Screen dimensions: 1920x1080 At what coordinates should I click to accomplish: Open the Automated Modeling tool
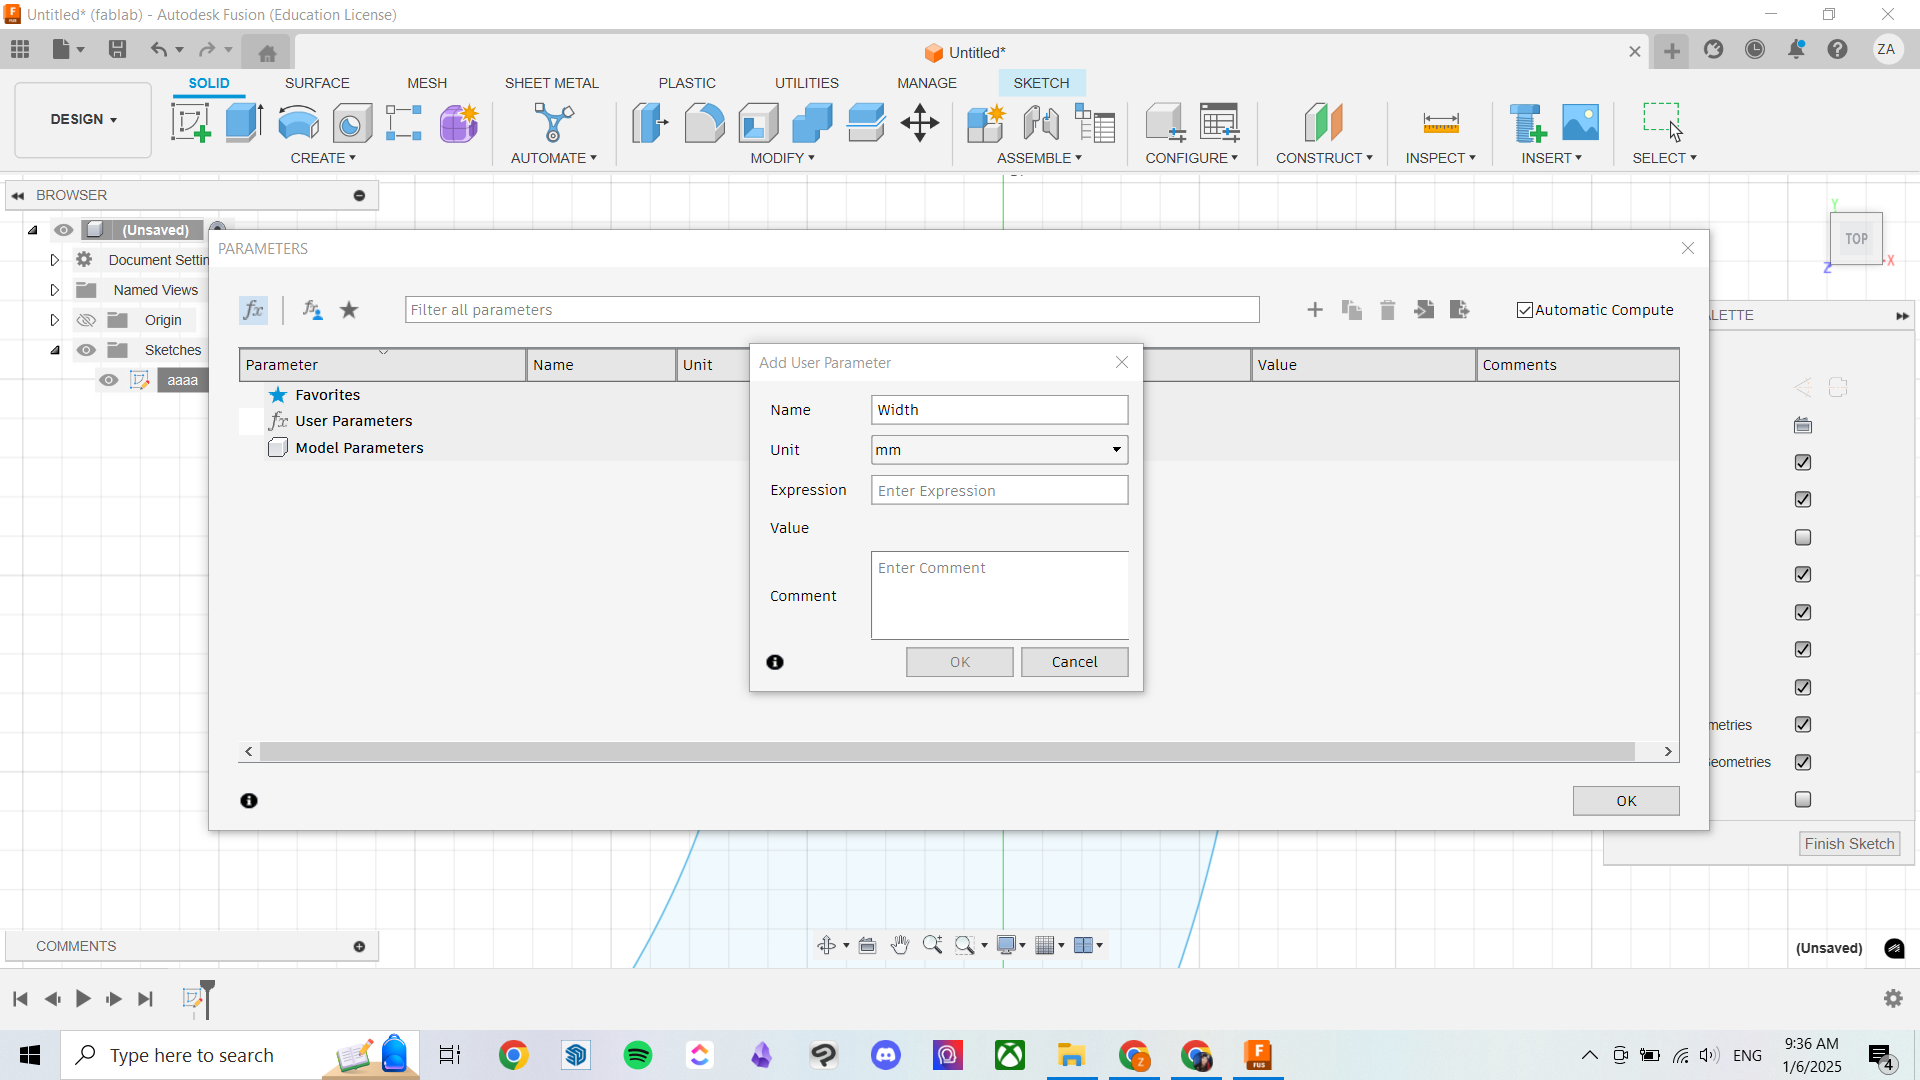553,123
